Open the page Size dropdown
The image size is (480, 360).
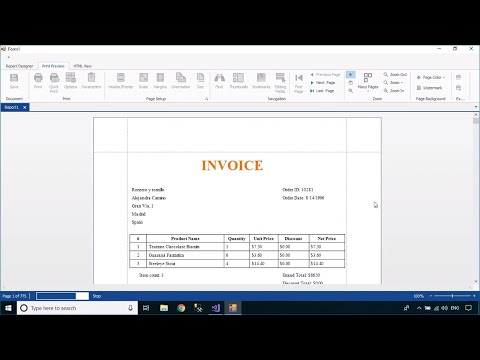200,81
